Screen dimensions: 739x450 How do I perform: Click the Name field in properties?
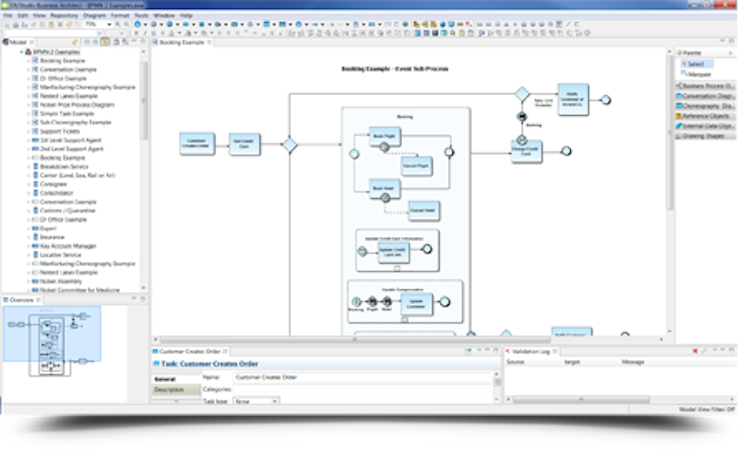click(x=363, y=377)
